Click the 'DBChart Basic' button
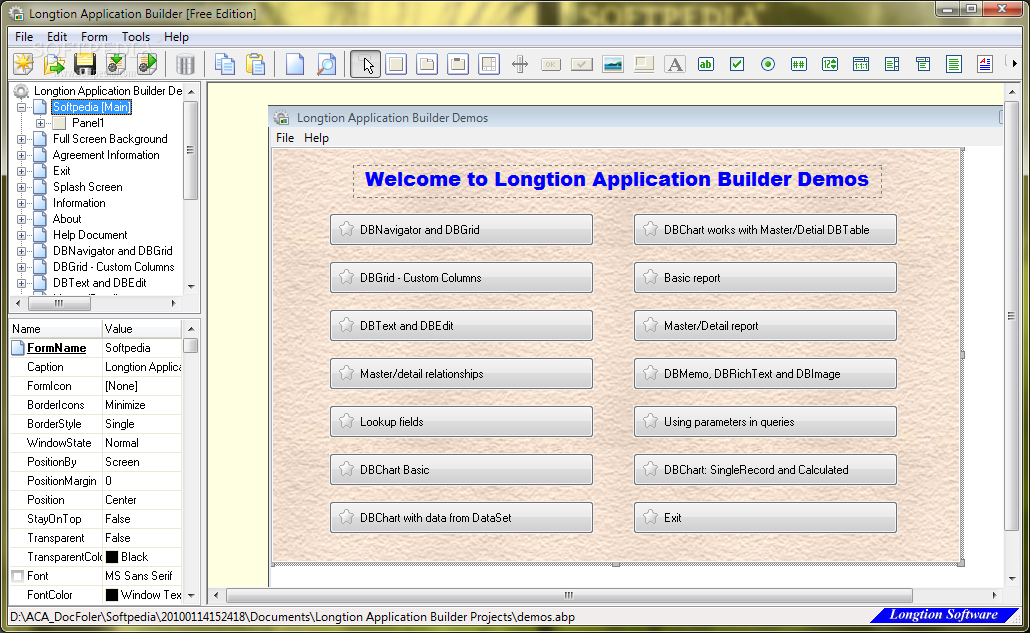Screen dimensions: 1030x633 [461, 469]
